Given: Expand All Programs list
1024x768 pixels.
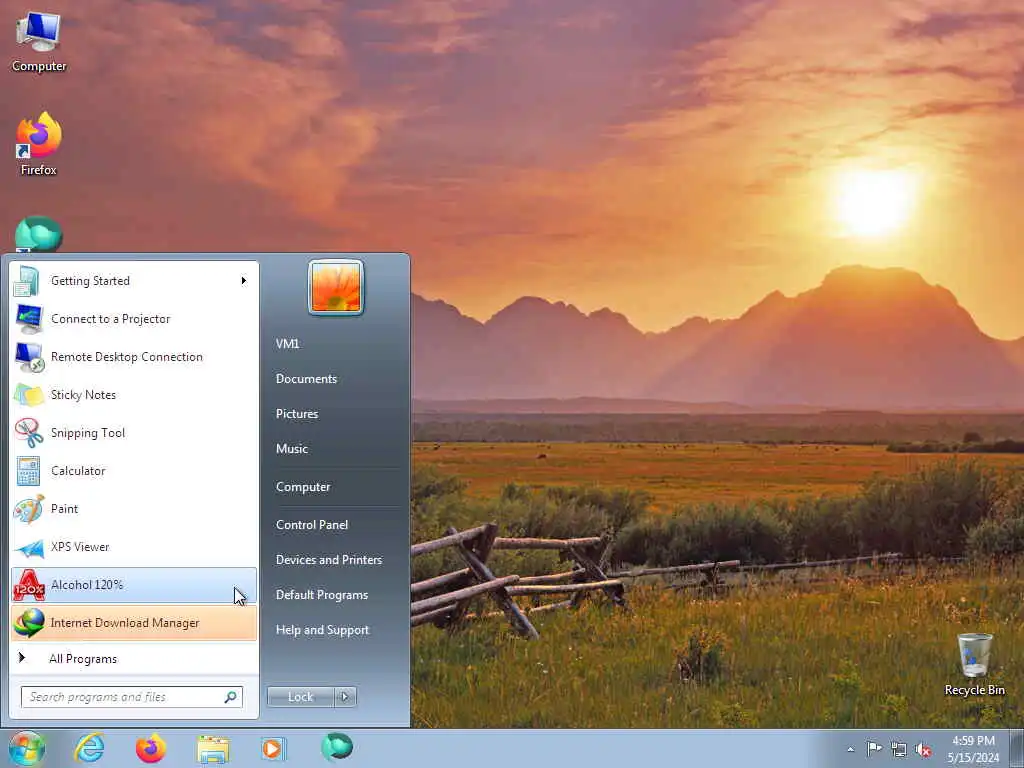Looking at the screenshot, I should pos(83,659).
